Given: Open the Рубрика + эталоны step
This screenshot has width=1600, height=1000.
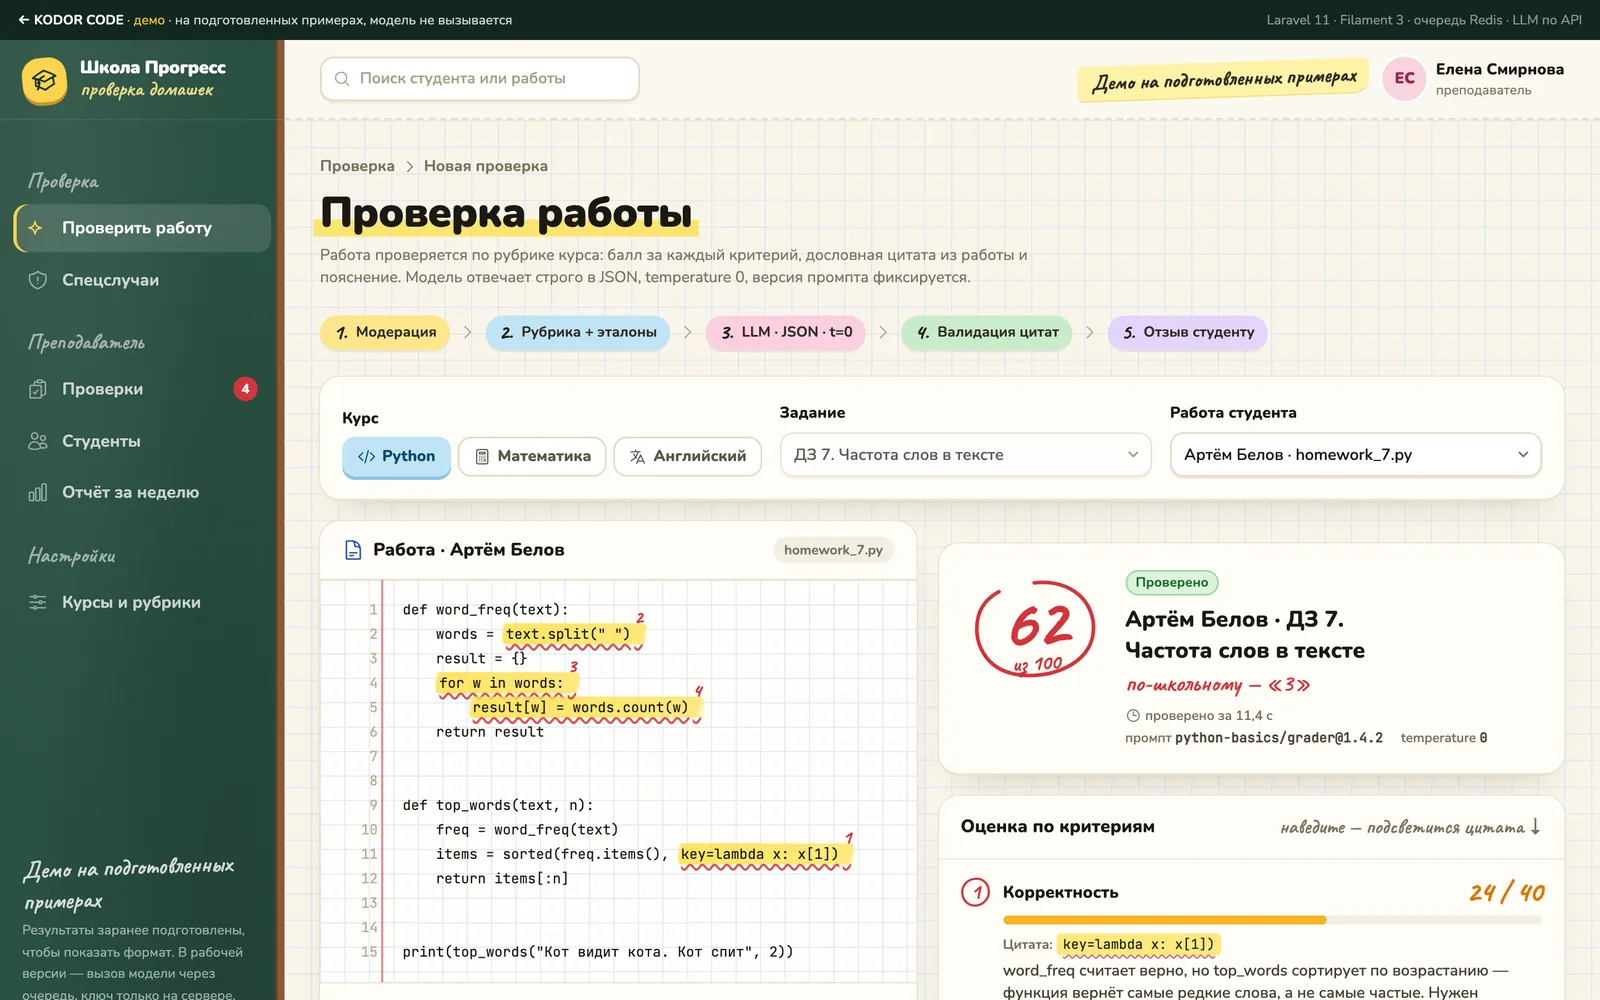Looking at the screenshot, I should tap(578, 333).
